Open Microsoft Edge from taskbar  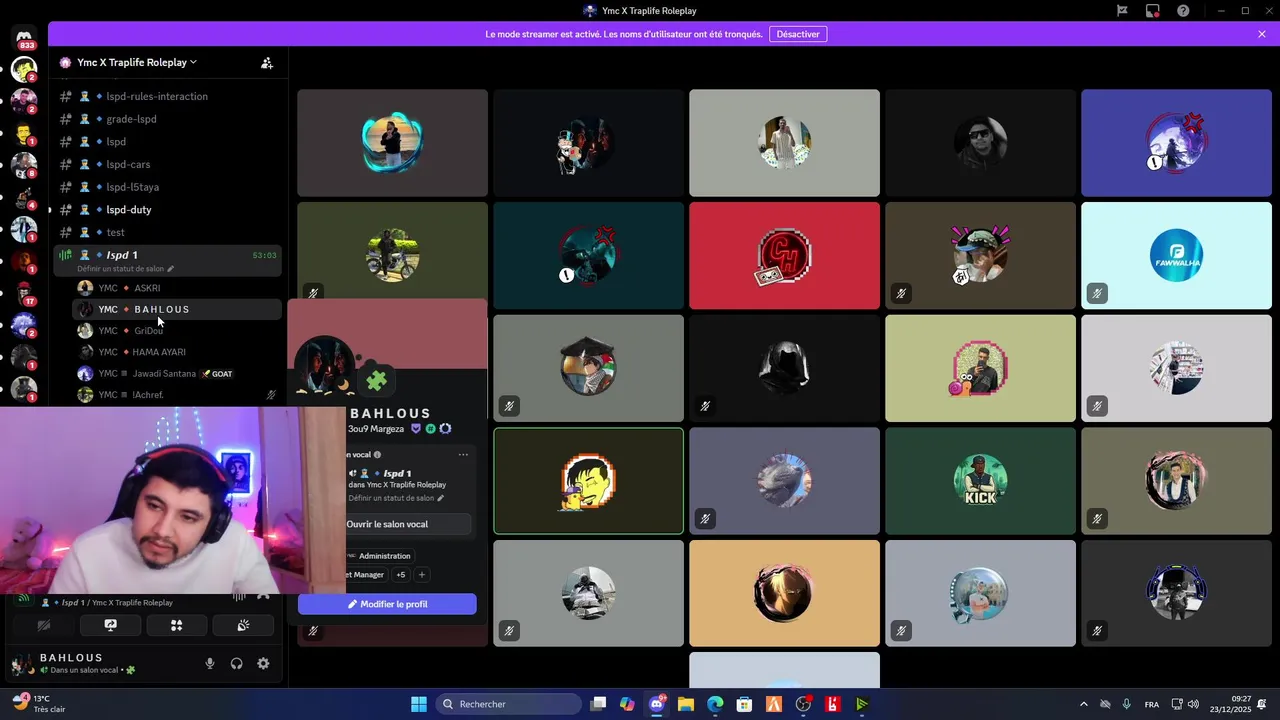coord(715,704)
